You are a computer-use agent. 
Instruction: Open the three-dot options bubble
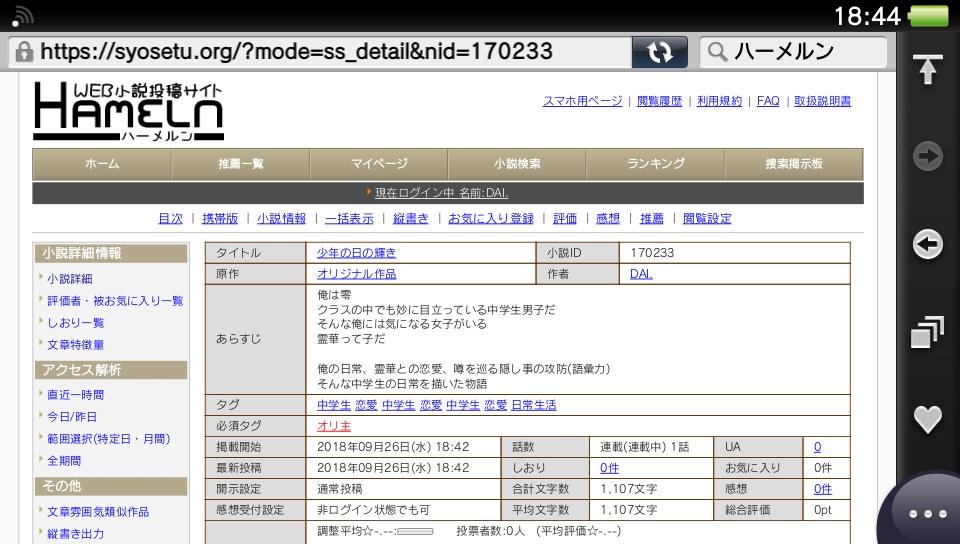pyautogui.click(x=925, y=513)
